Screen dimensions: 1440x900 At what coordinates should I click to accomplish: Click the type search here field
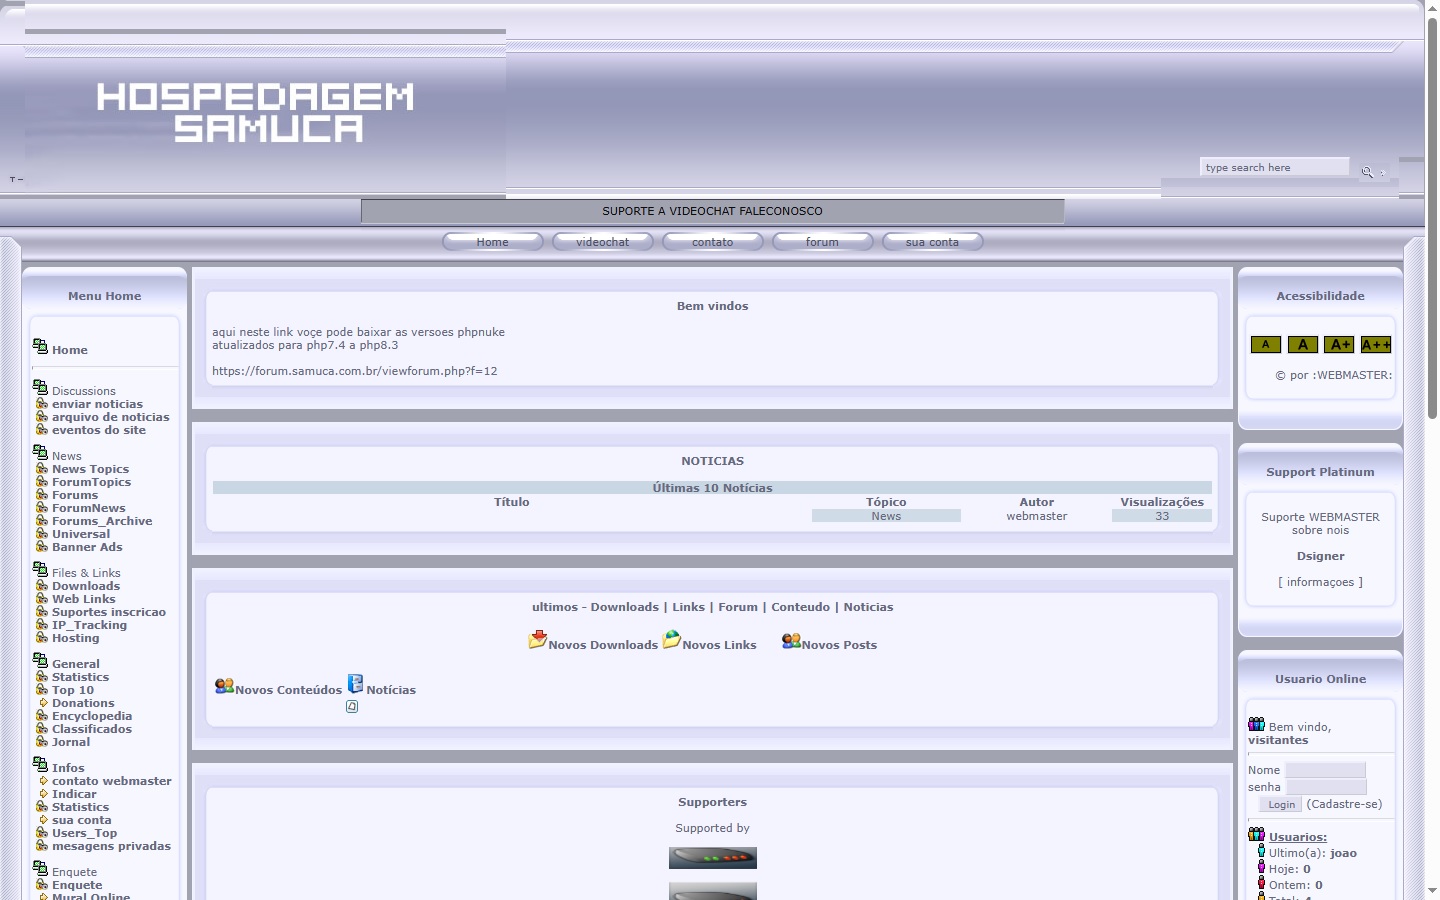tap(1275, 167)
